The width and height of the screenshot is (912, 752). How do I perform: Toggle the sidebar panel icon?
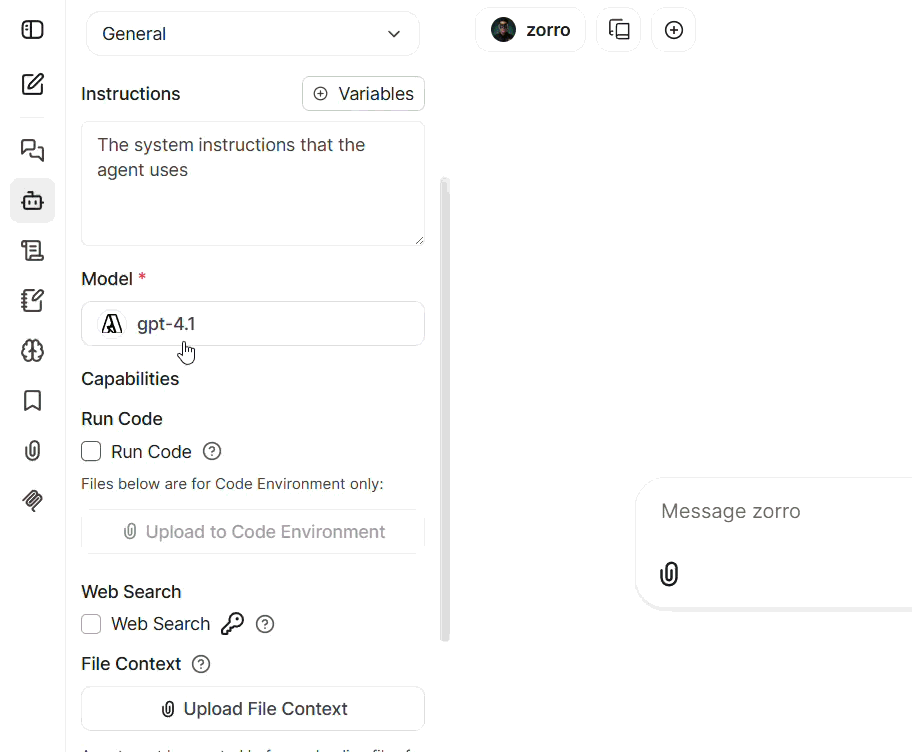coord(33,30)
